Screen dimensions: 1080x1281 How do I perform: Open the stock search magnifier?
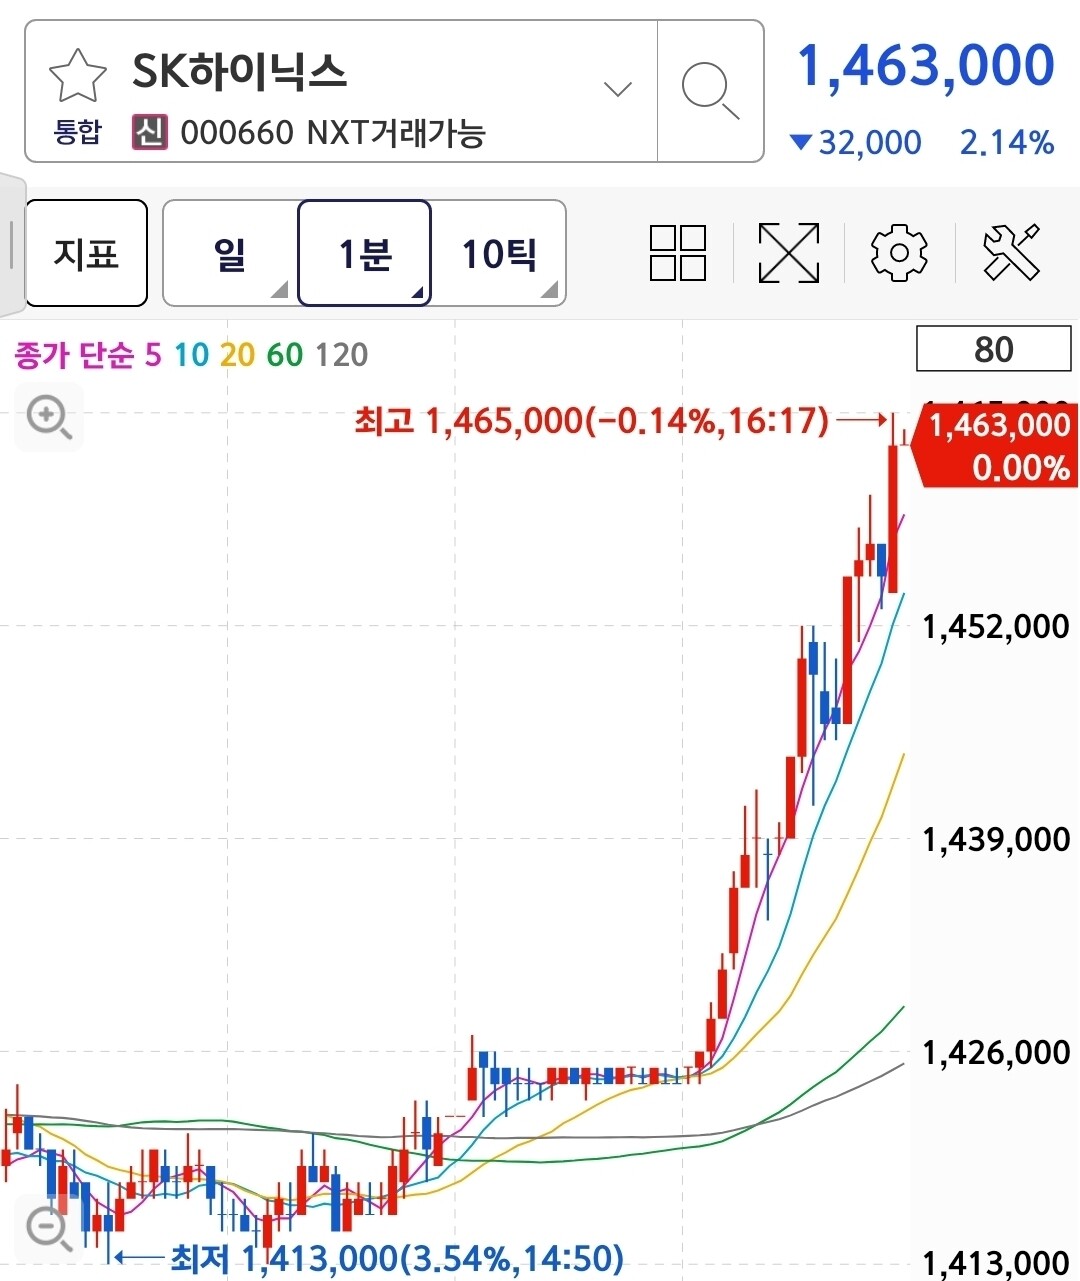click(710, 90)
